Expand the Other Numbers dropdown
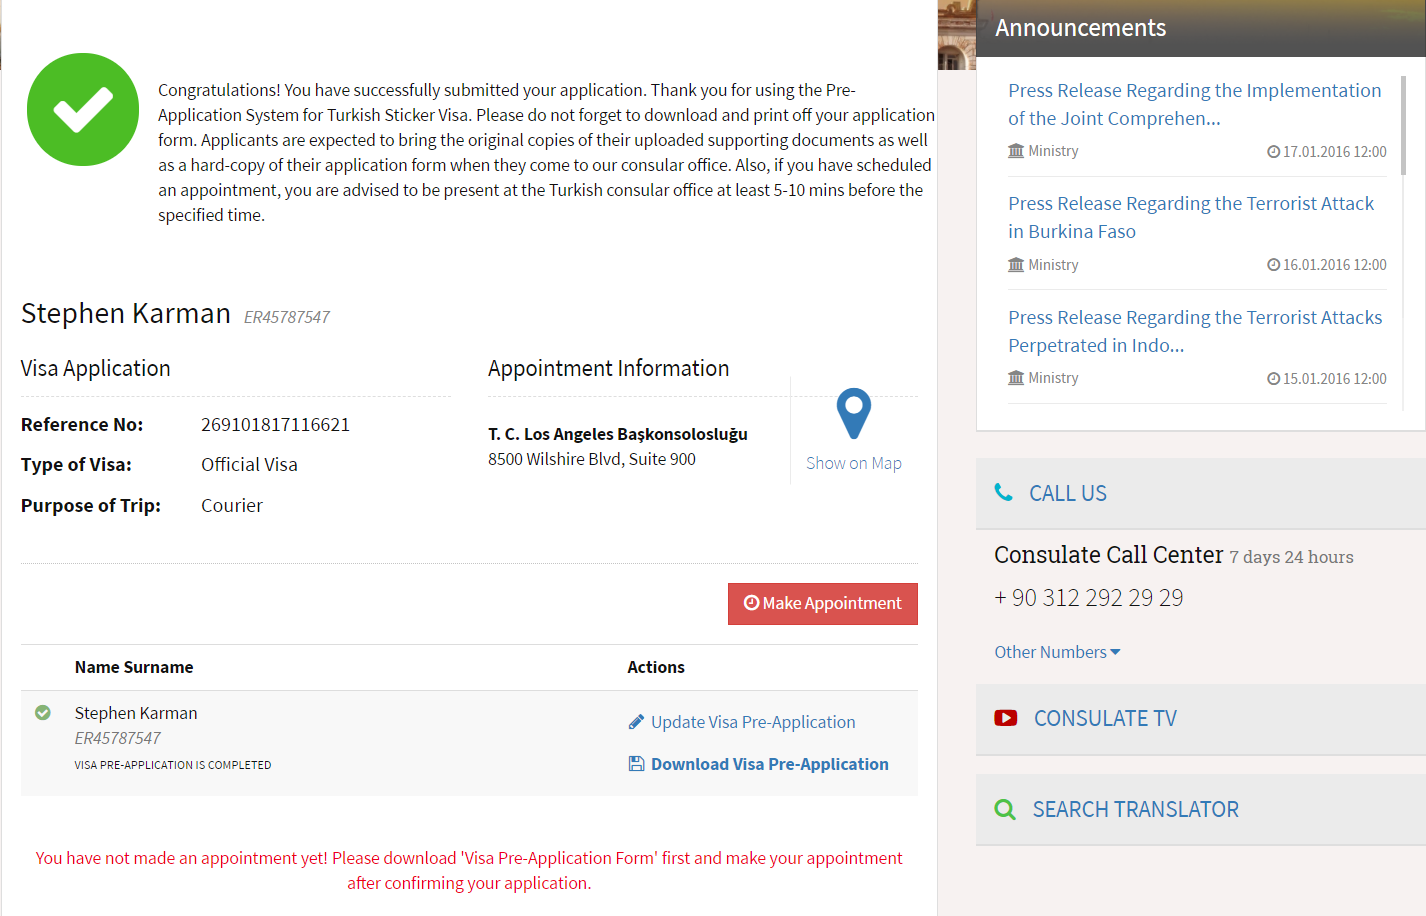The height and width of the screenshot is (916, 1426). 1057,652
